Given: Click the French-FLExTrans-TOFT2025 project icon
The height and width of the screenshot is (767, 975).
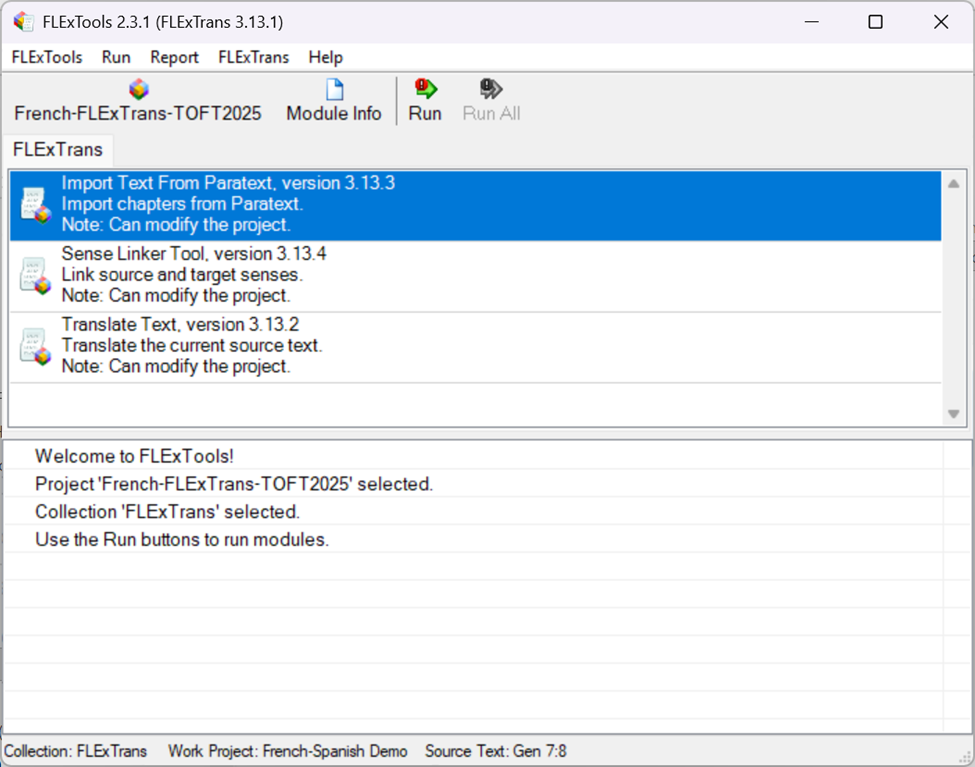Looking at the screenshot, I should pos(138,90).
